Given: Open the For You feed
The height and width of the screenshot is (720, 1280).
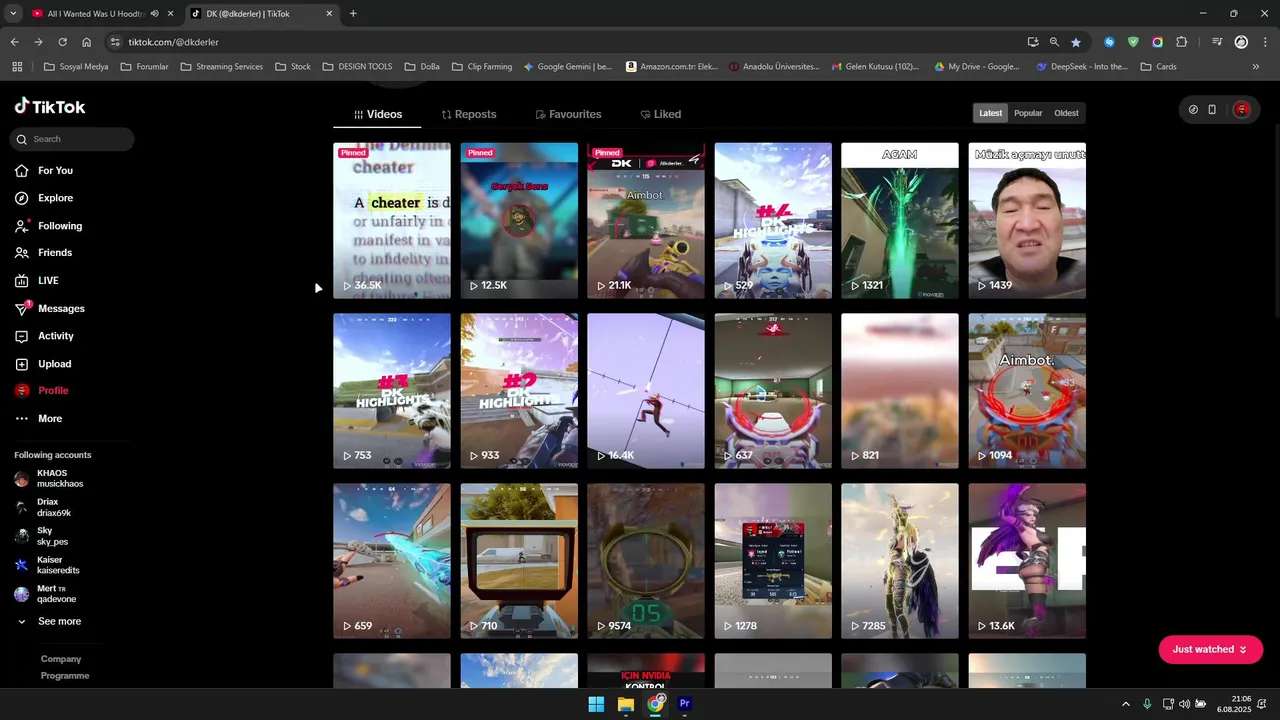Looking at the screenshot, I should 44,171.
